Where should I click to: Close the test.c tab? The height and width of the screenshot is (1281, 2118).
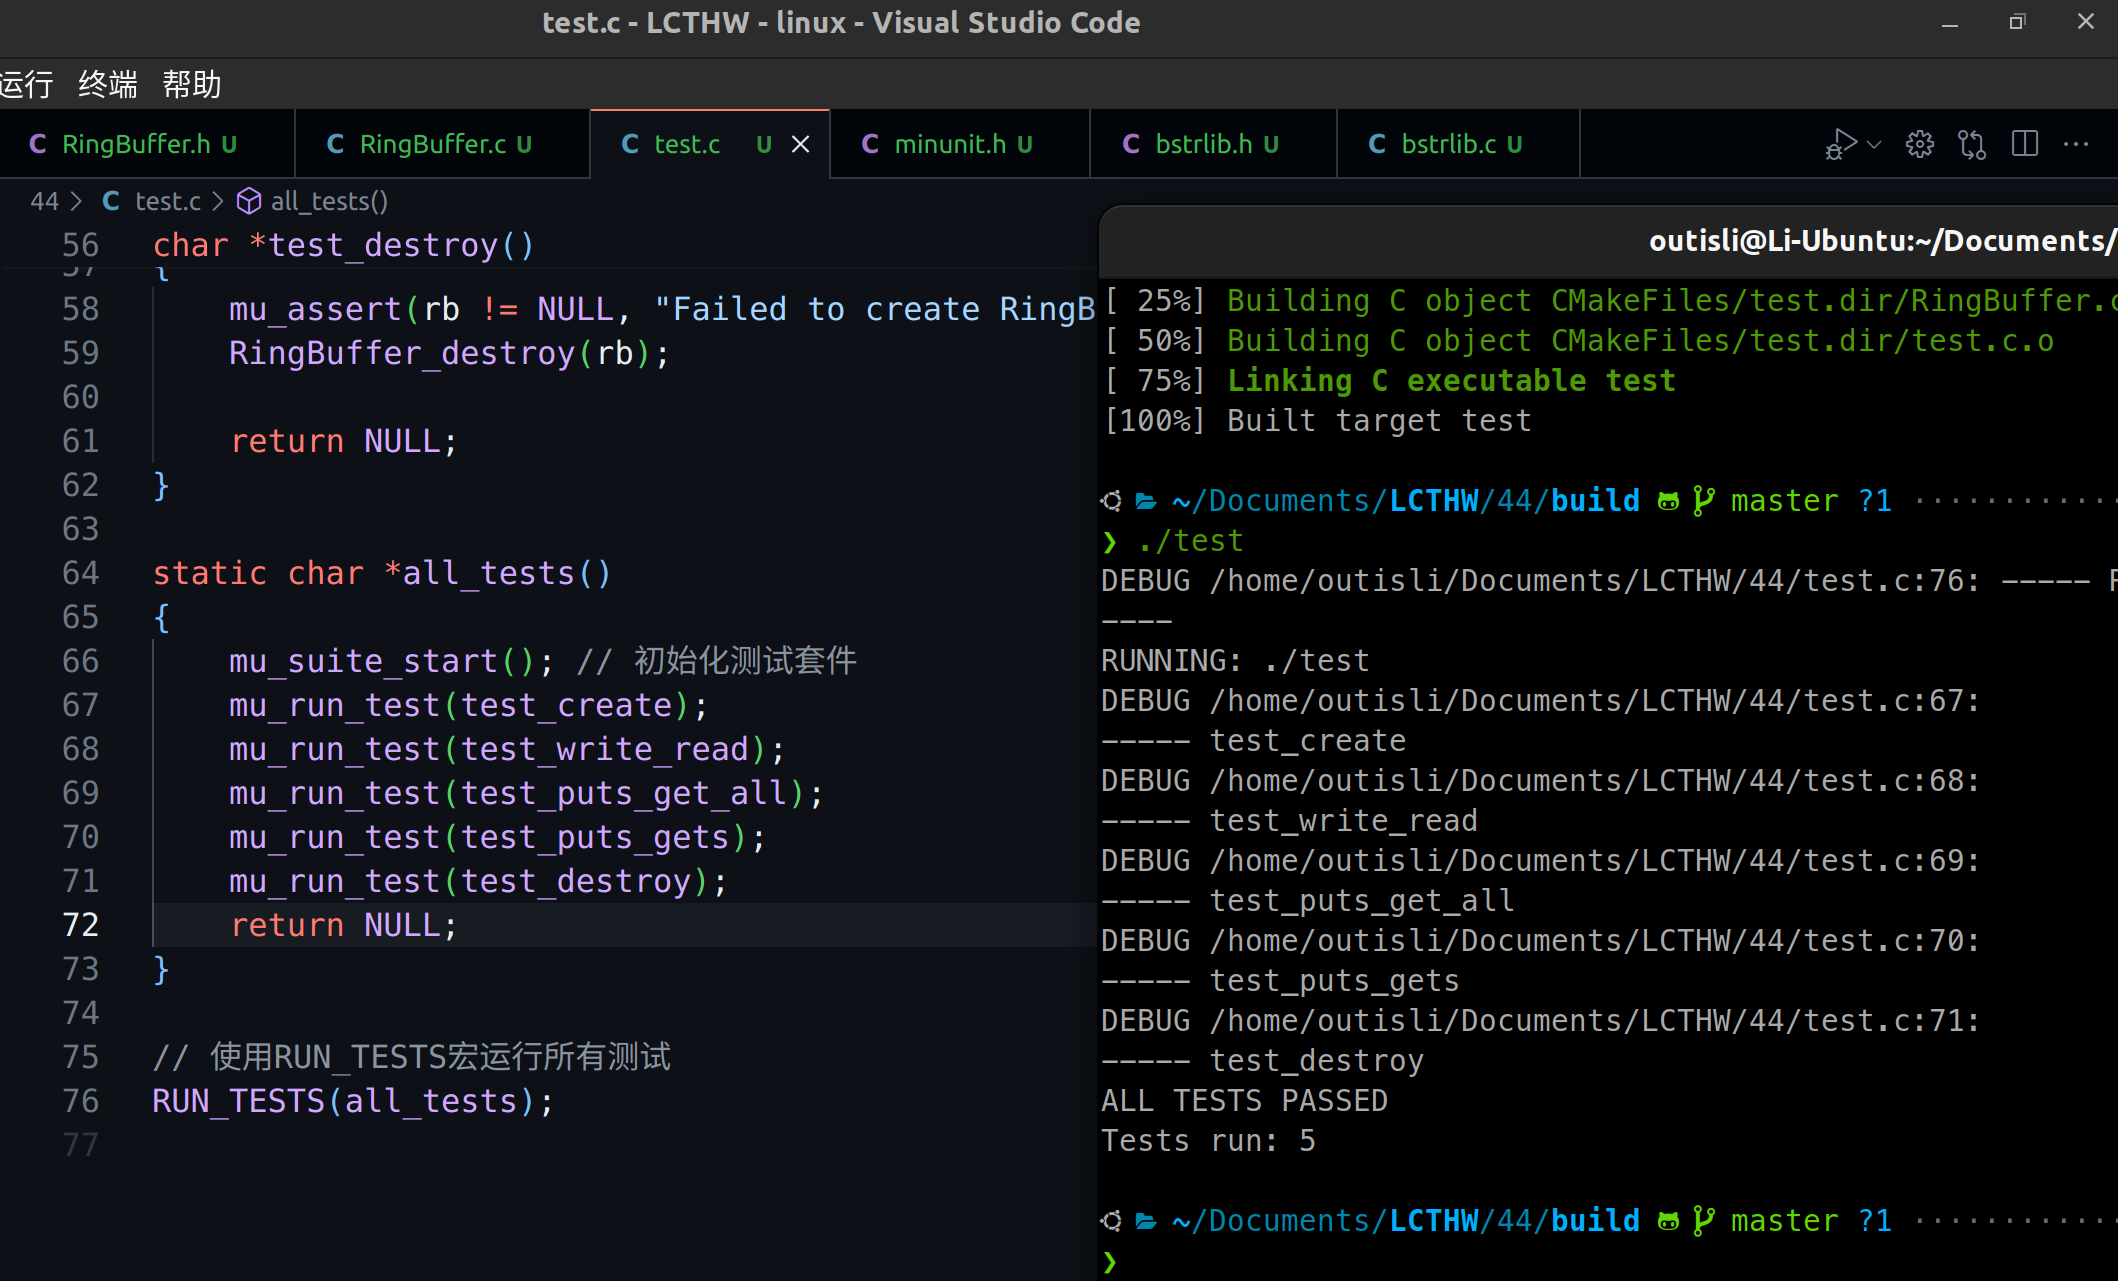[x=801, y=144]
